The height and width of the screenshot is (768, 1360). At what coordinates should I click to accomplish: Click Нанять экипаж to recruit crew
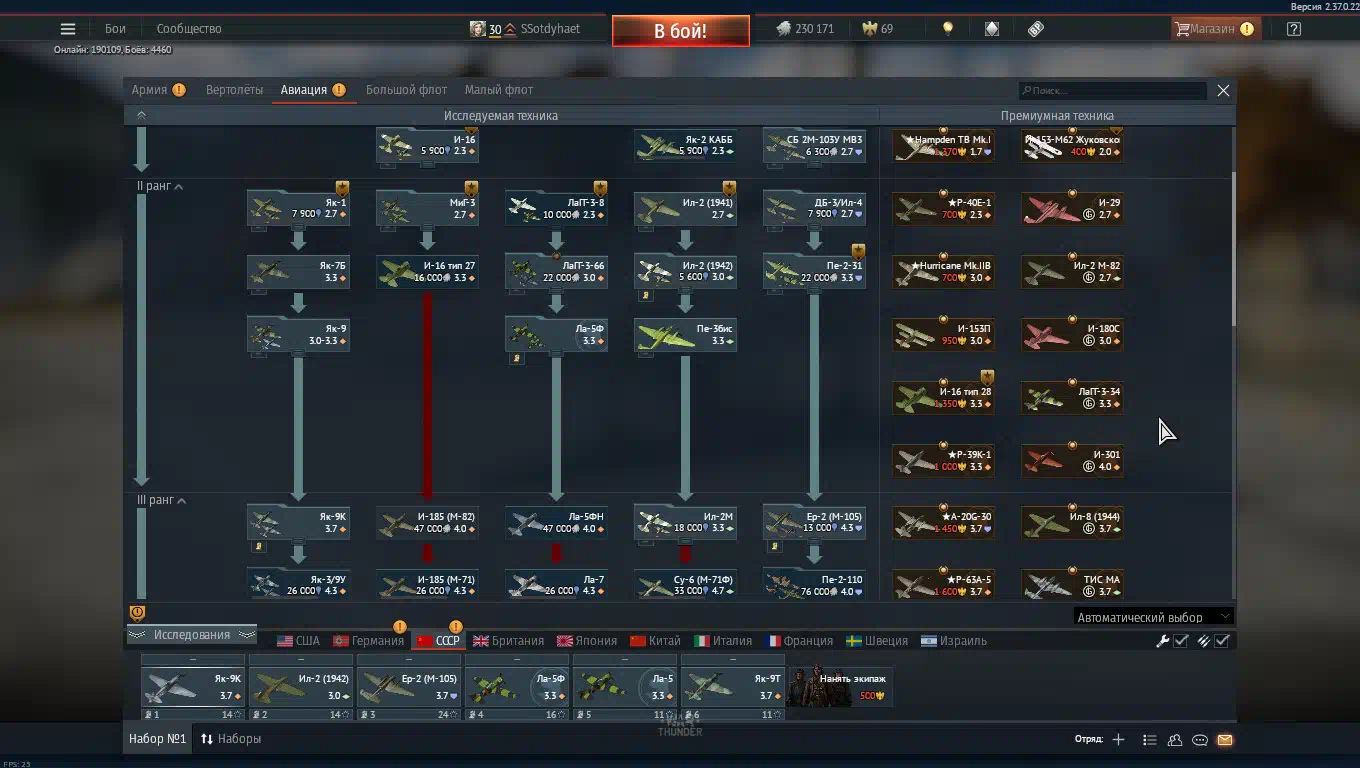(x=841, y=687)
